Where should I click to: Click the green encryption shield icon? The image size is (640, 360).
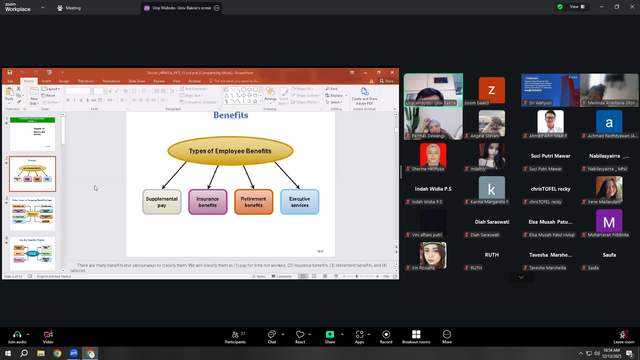click(560, 7)
